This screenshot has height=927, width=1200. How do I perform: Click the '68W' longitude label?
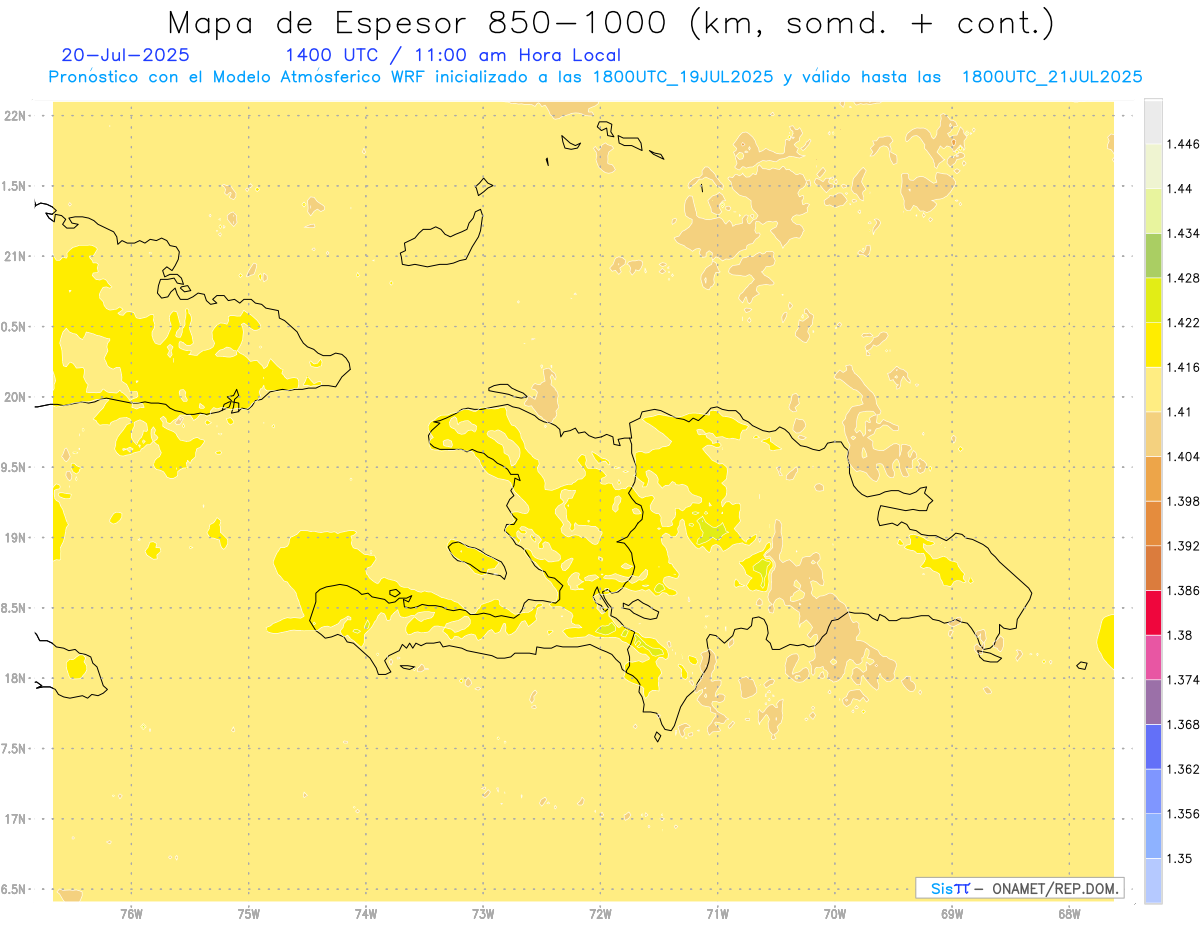point(1069,913)
